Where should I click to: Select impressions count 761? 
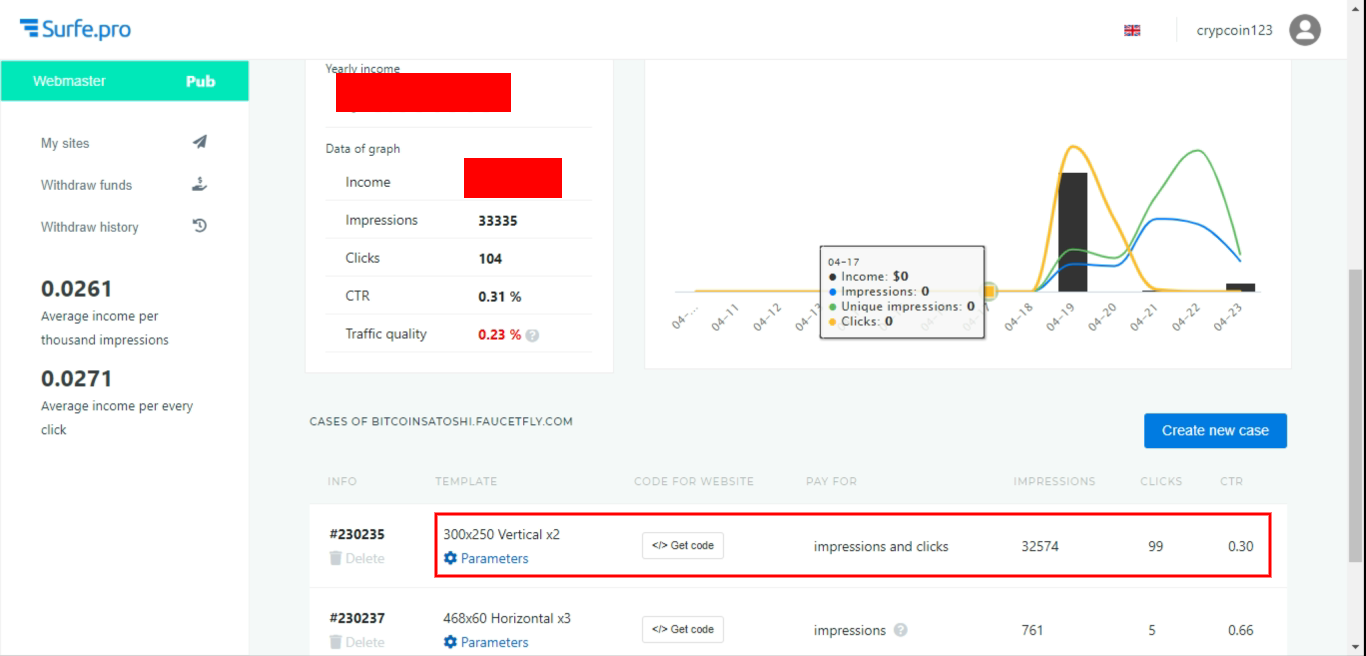pos(1032,630)
